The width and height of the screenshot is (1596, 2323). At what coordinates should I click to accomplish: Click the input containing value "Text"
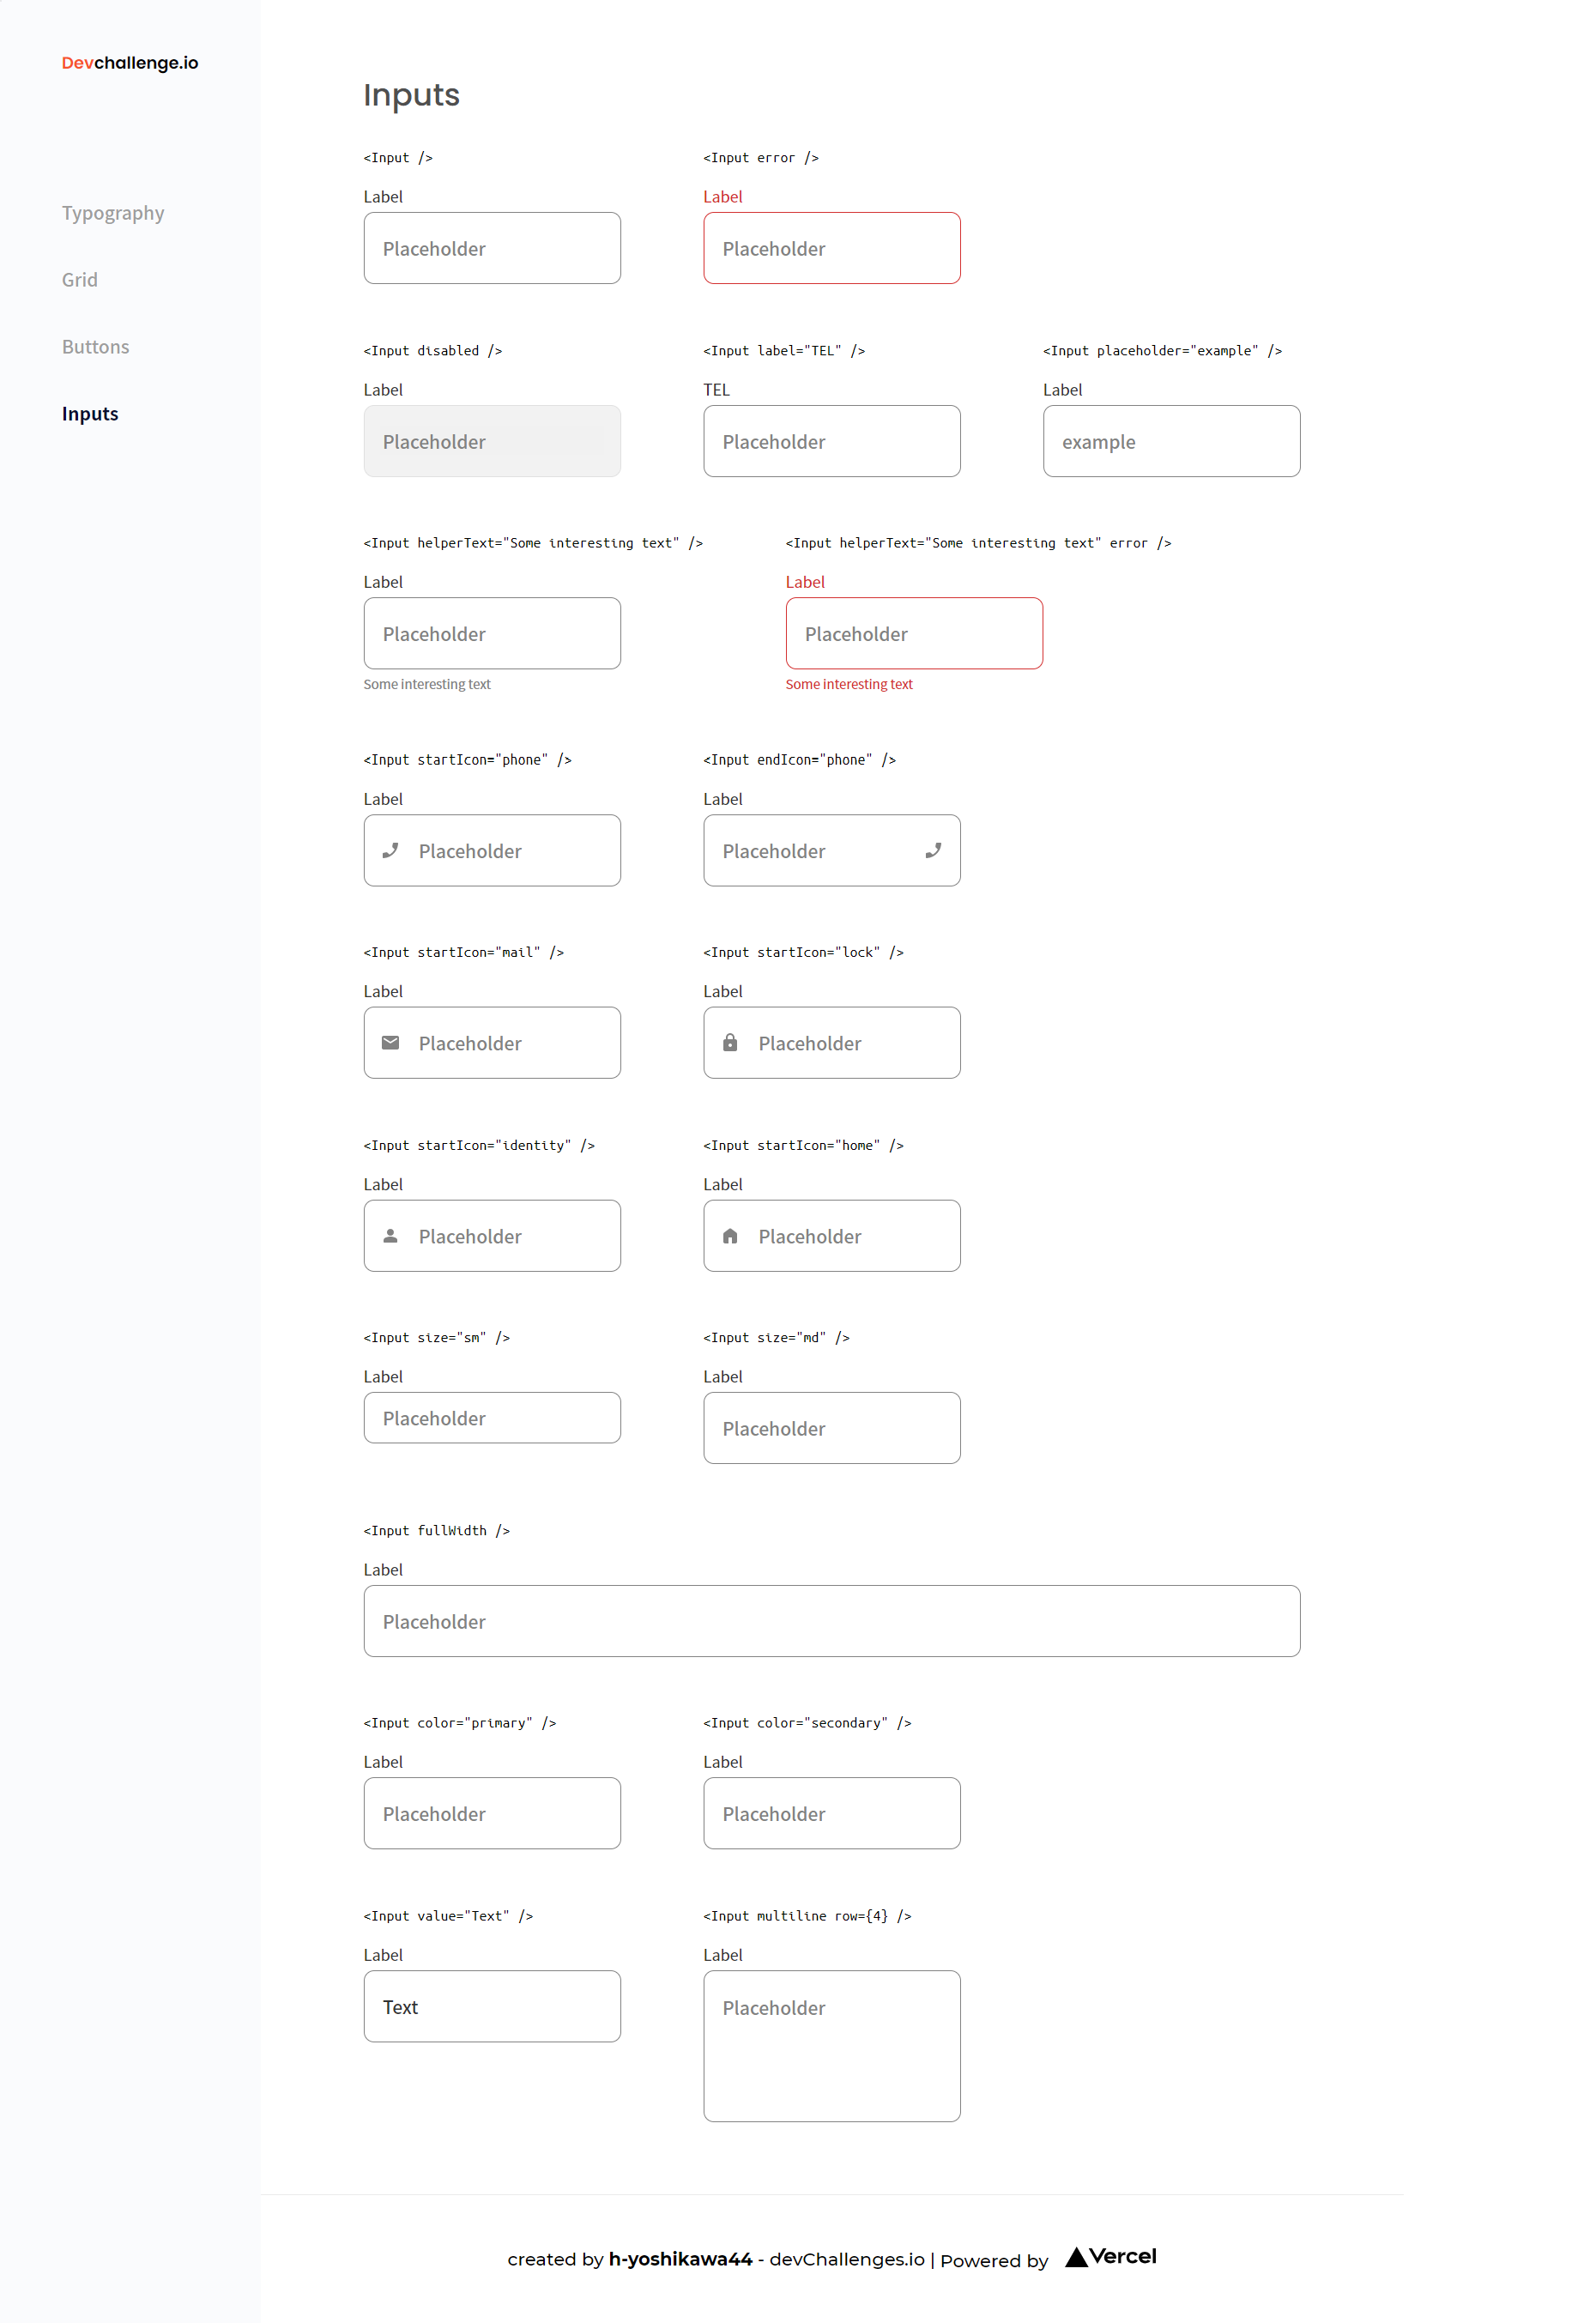click(492, 2006)
